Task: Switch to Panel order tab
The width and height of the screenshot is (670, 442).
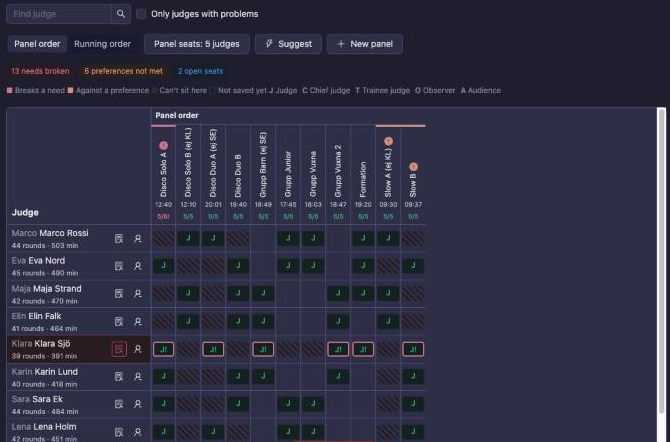Action: click(37, 44)
